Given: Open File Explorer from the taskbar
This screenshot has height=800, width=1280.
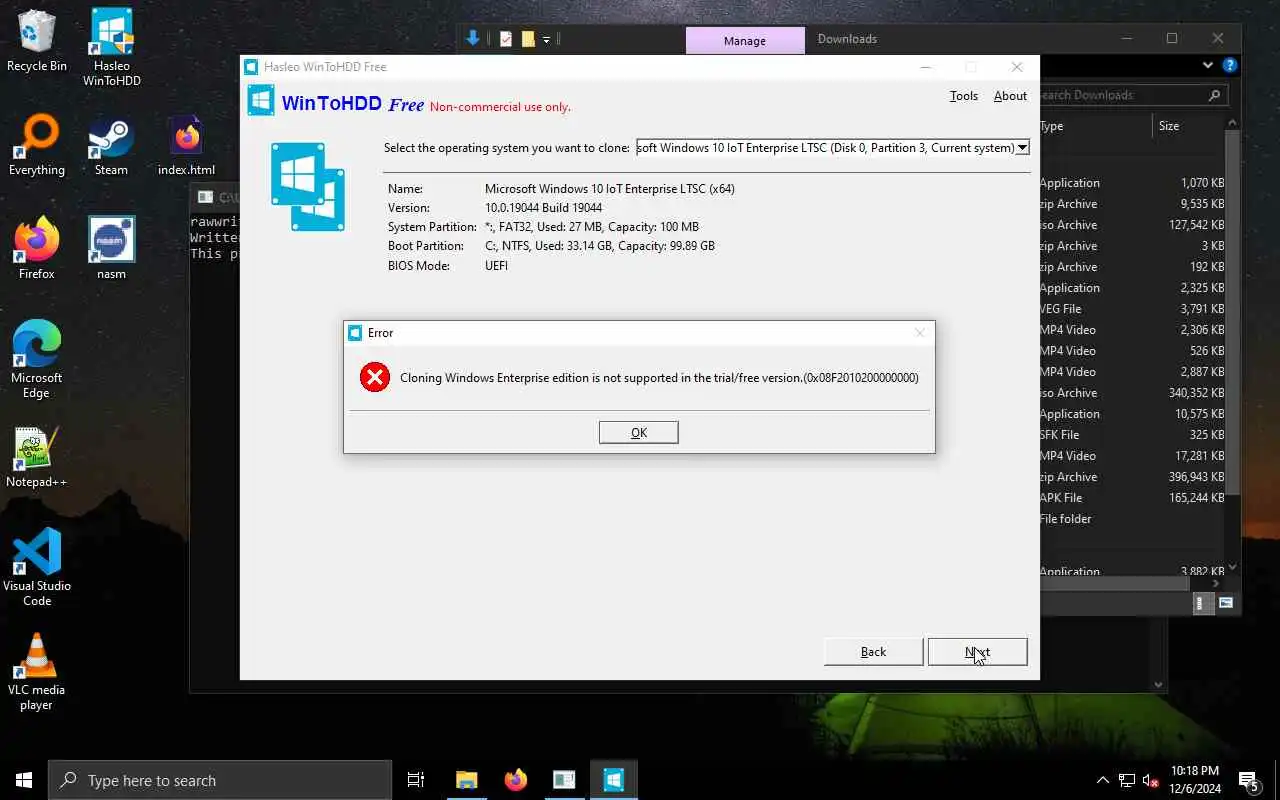Looking at the screenshot, I should tap(467, 780).
